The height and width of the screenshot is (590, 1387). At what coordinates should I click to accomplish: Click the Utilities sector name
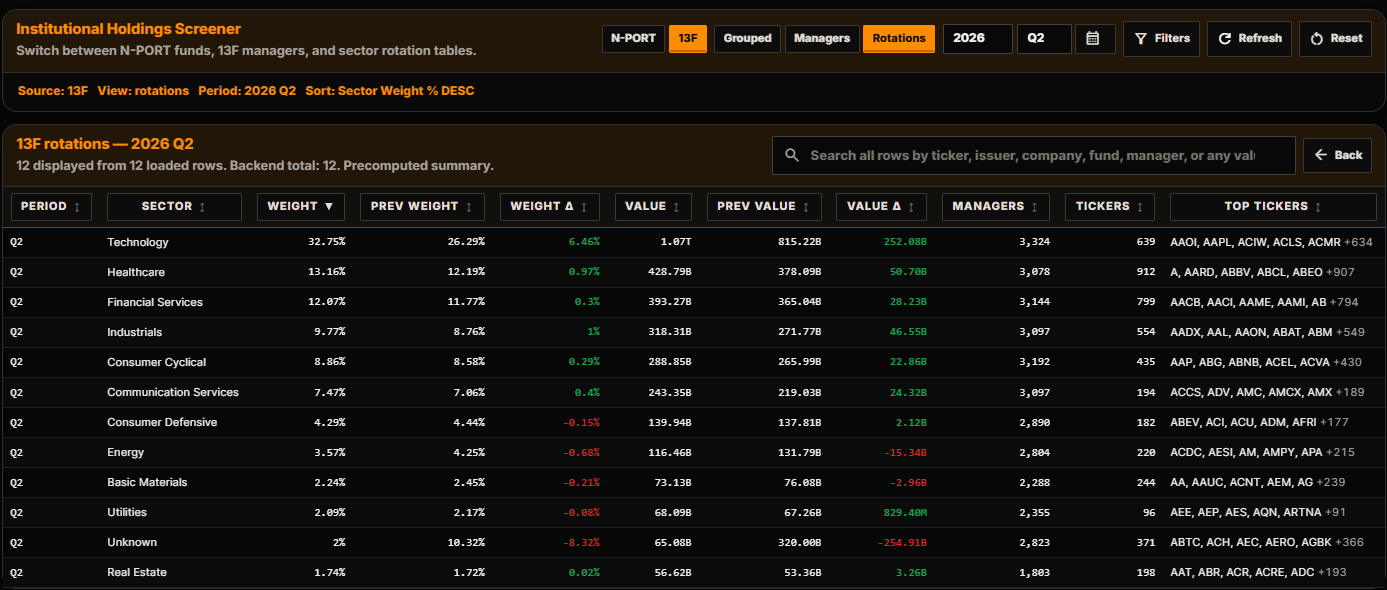point(127,512)
